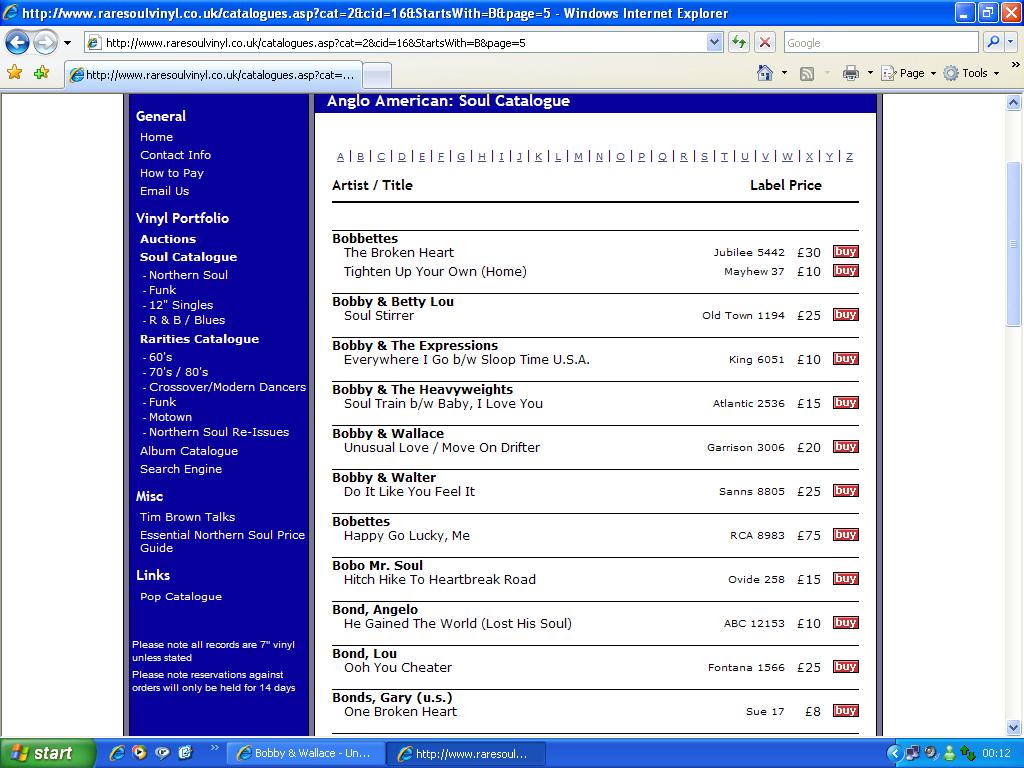Click the RSS feeds icon
This screenshot has height=768, width=1024.
tap(807, 74)
